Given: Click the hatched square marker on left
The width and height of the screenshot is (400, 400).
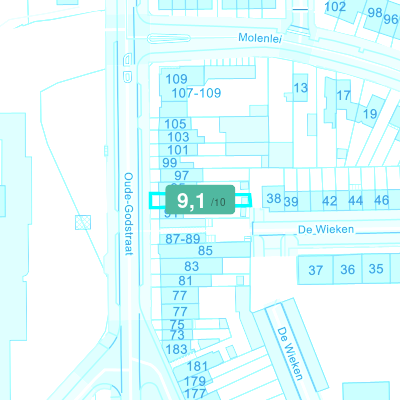Looking at the screenshot, I should pos(83,222).
